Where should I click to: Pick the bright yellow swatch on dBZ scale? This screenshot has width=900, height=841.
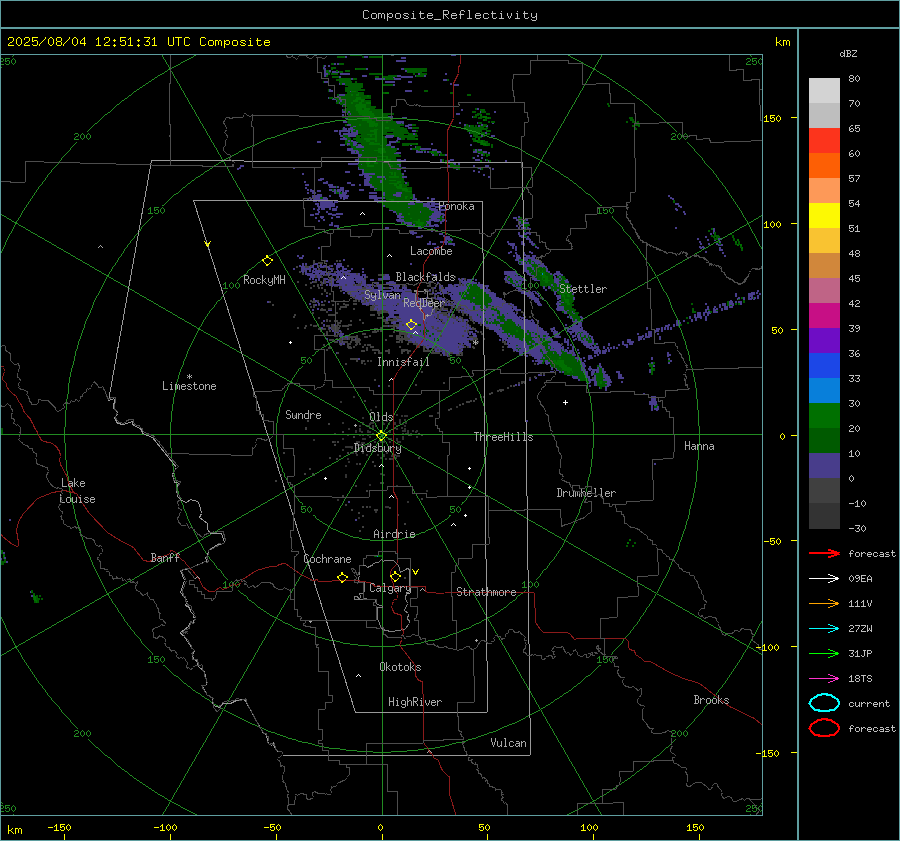pos(824,216)
